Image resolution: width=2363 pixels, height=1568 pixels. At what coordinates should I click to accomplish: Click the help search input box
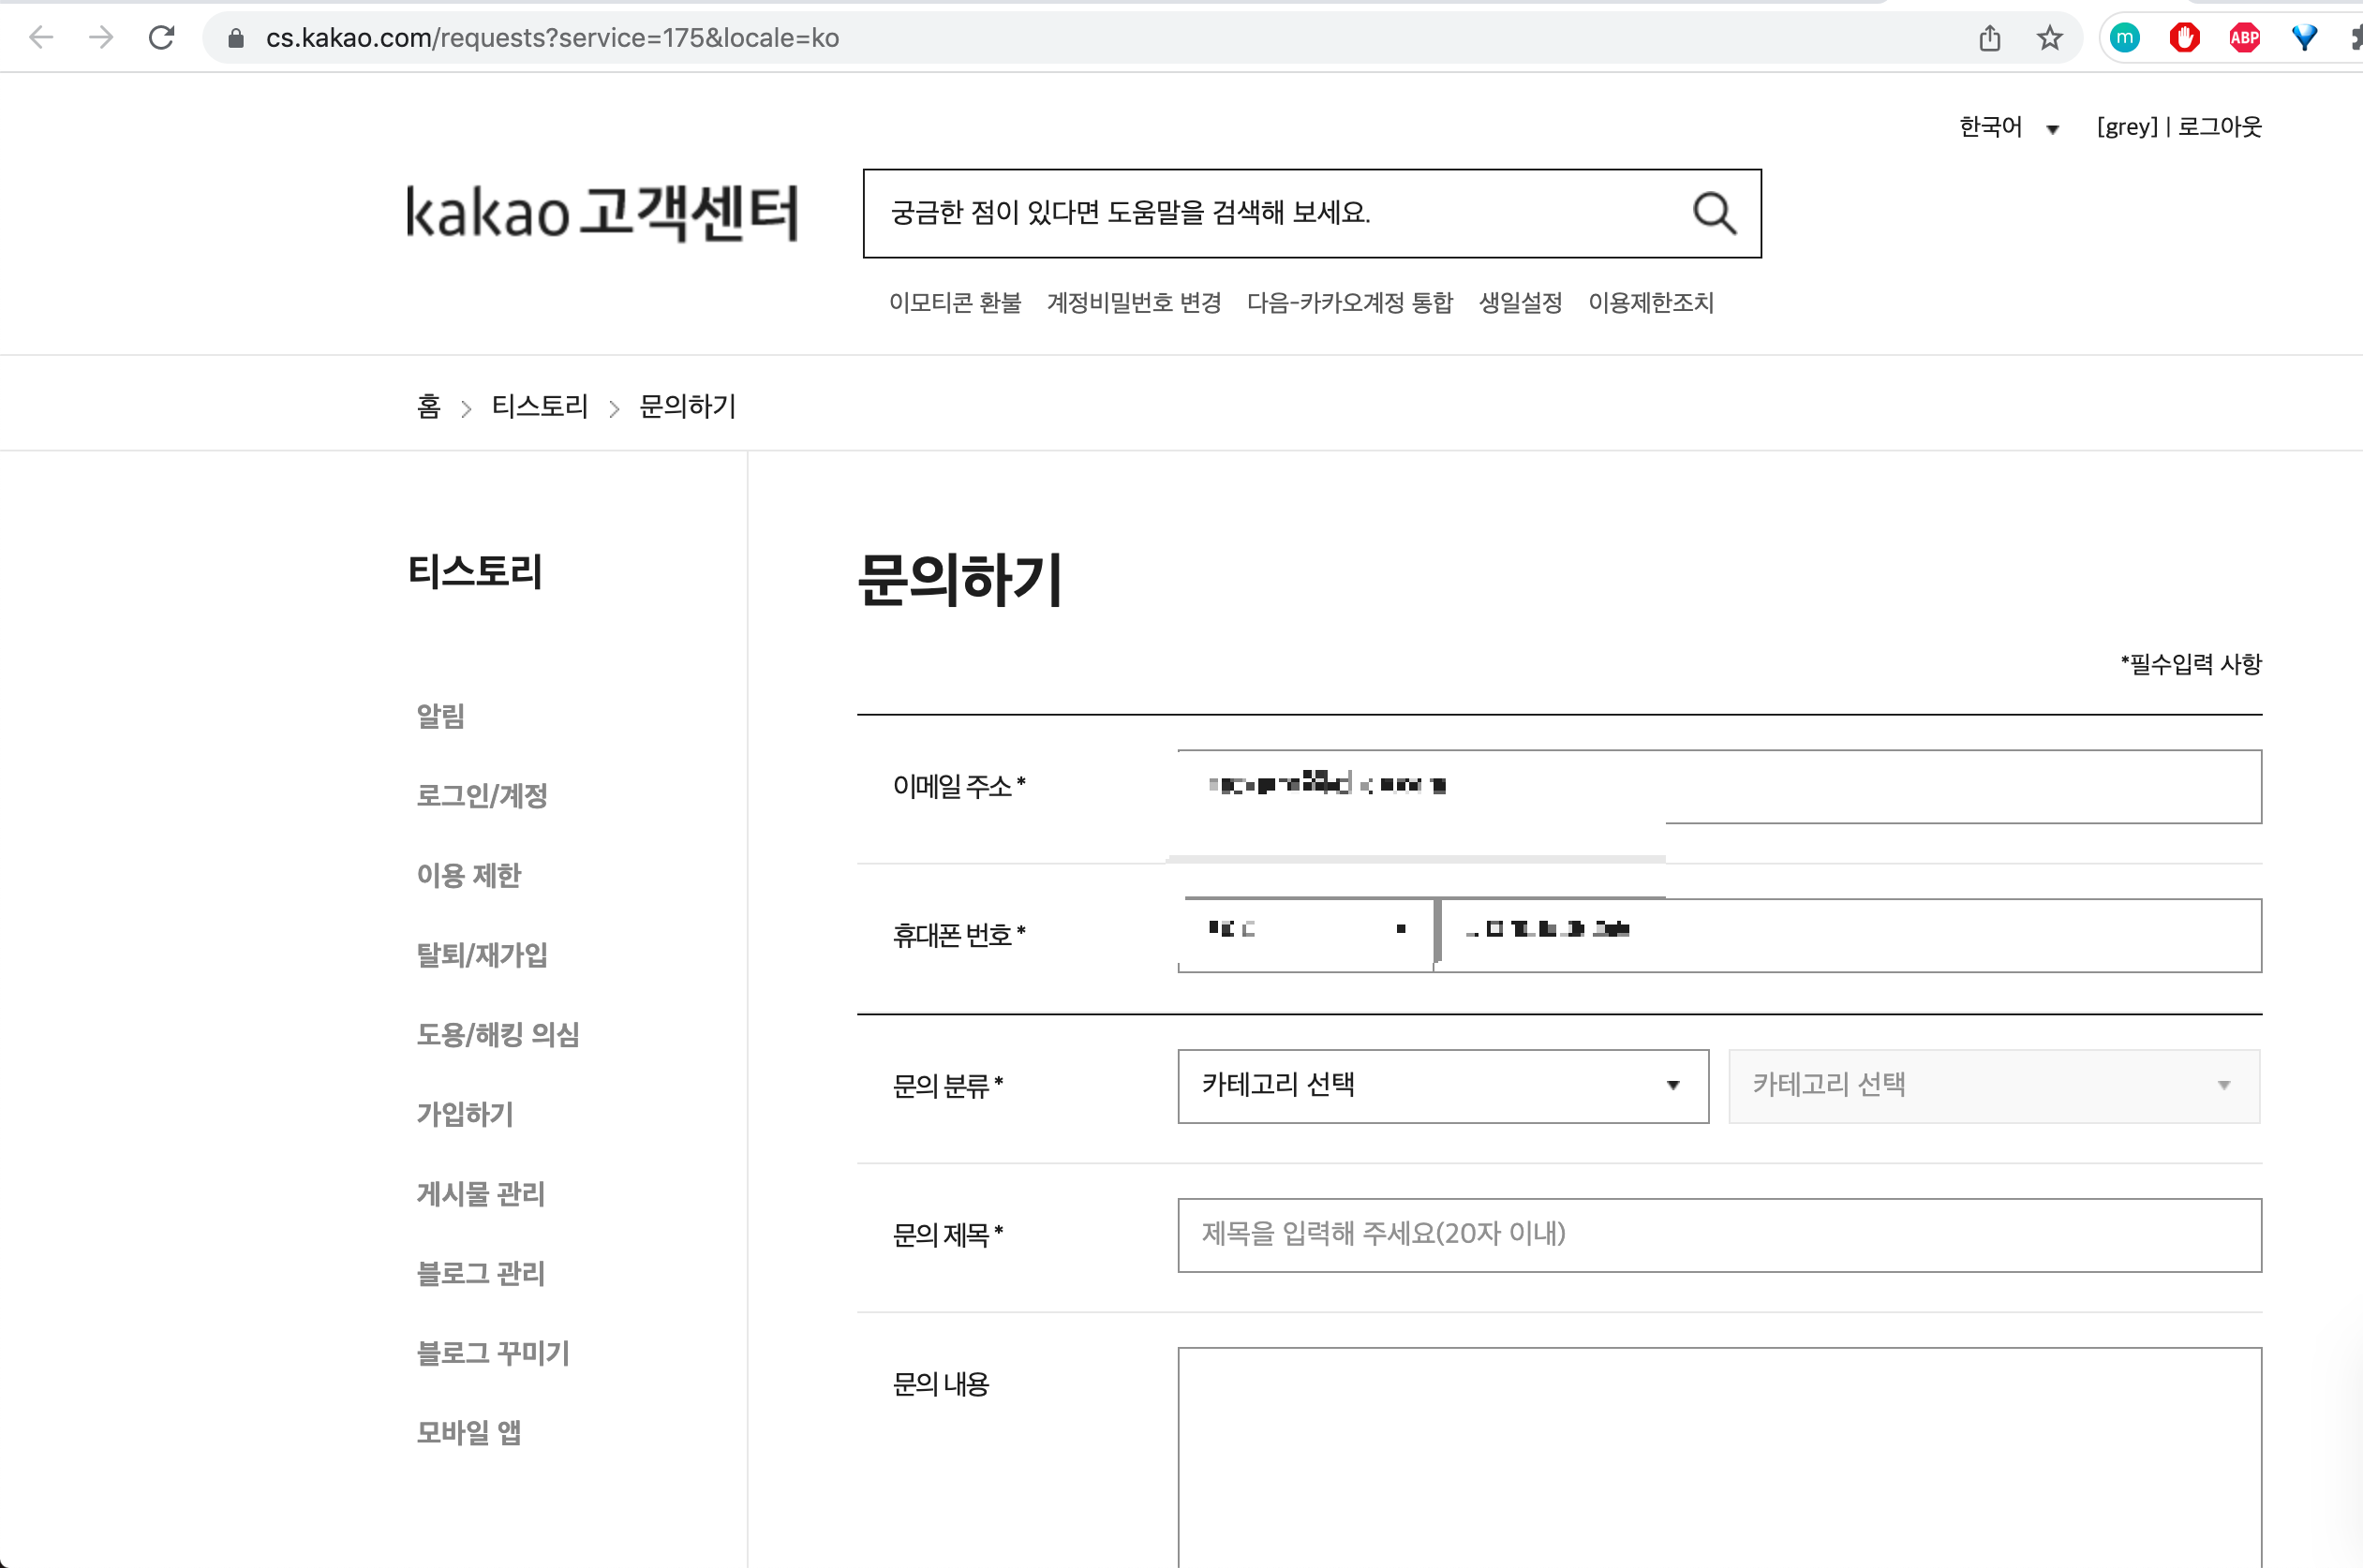[1270, 213]
